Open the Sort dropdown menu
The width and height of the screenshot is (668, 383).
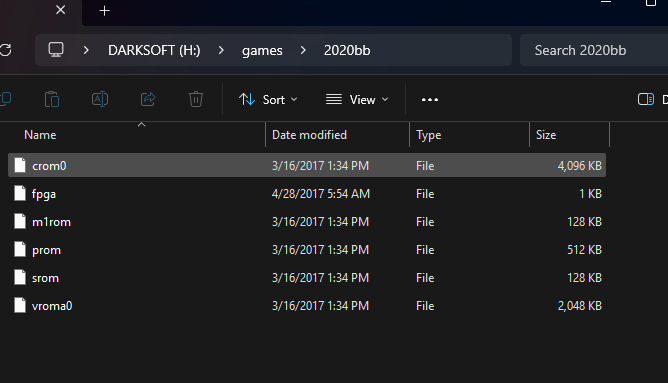tap(268, 100)
